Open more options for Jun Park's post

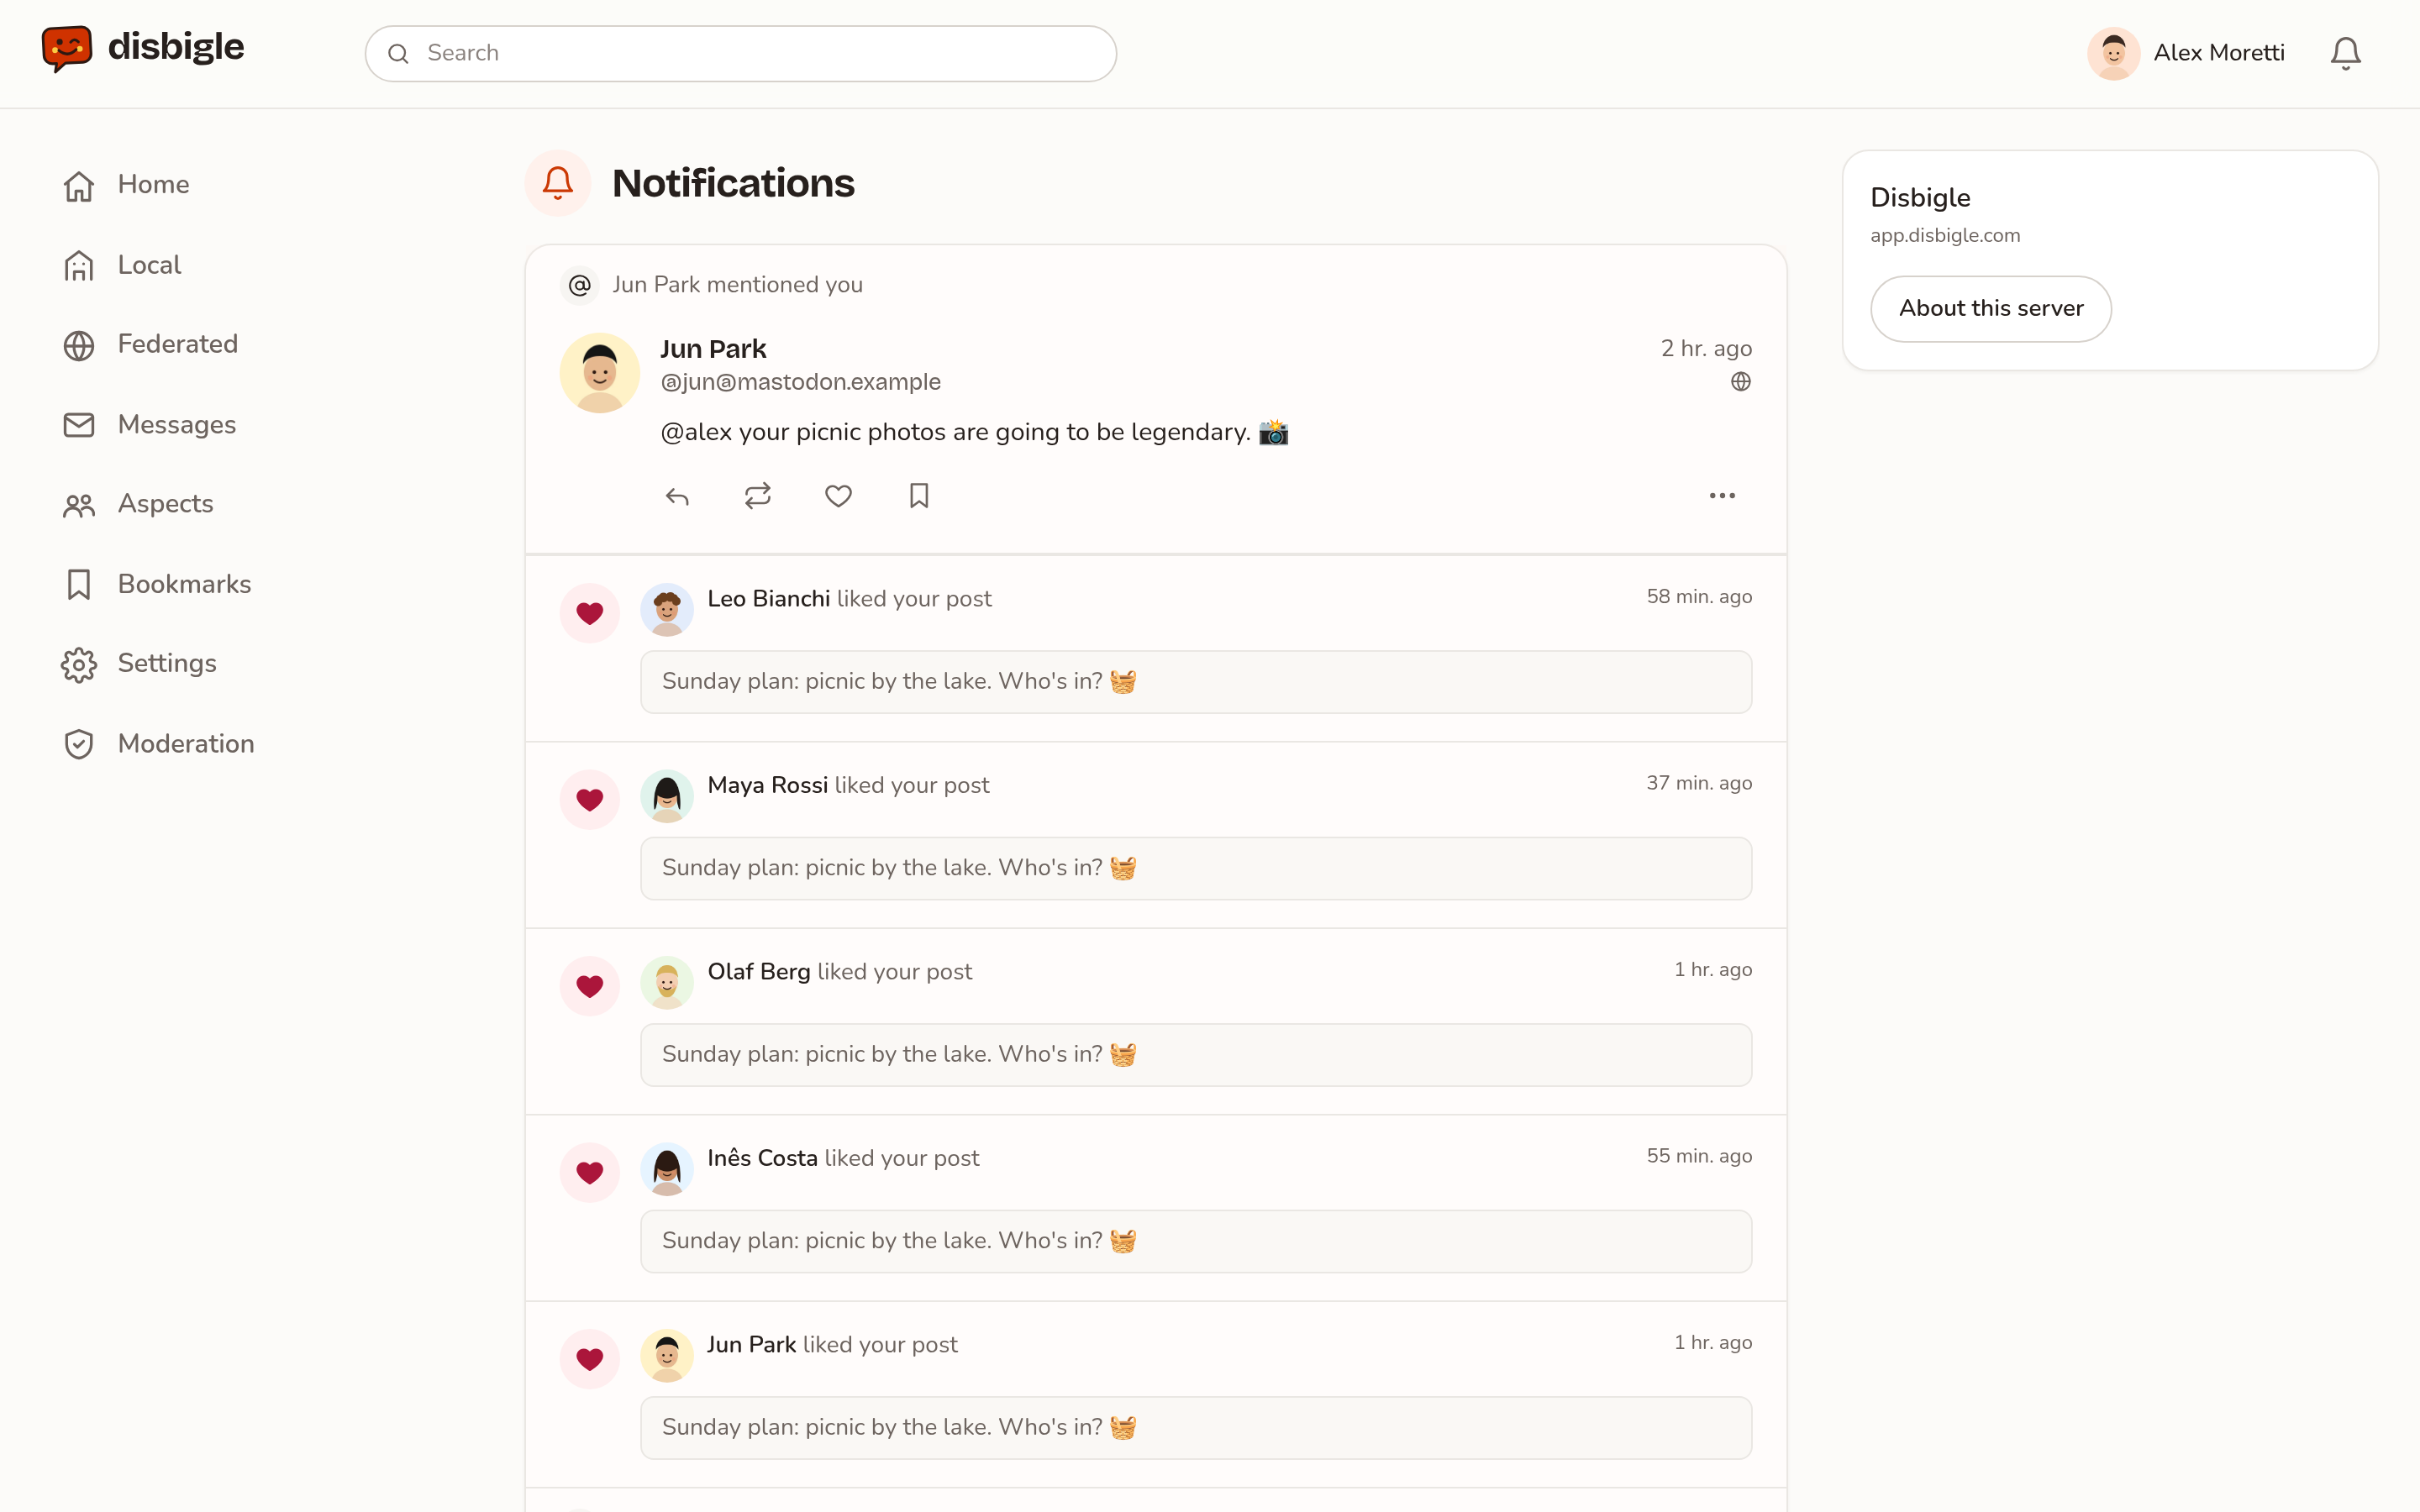pos(1722,496)
